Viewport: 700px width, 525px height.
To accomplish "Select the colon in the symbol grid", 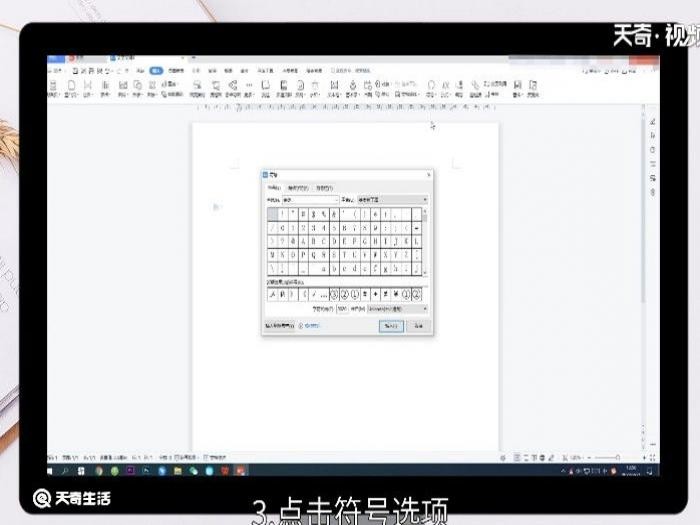I will pyautogui.click(x=385, y=228).
